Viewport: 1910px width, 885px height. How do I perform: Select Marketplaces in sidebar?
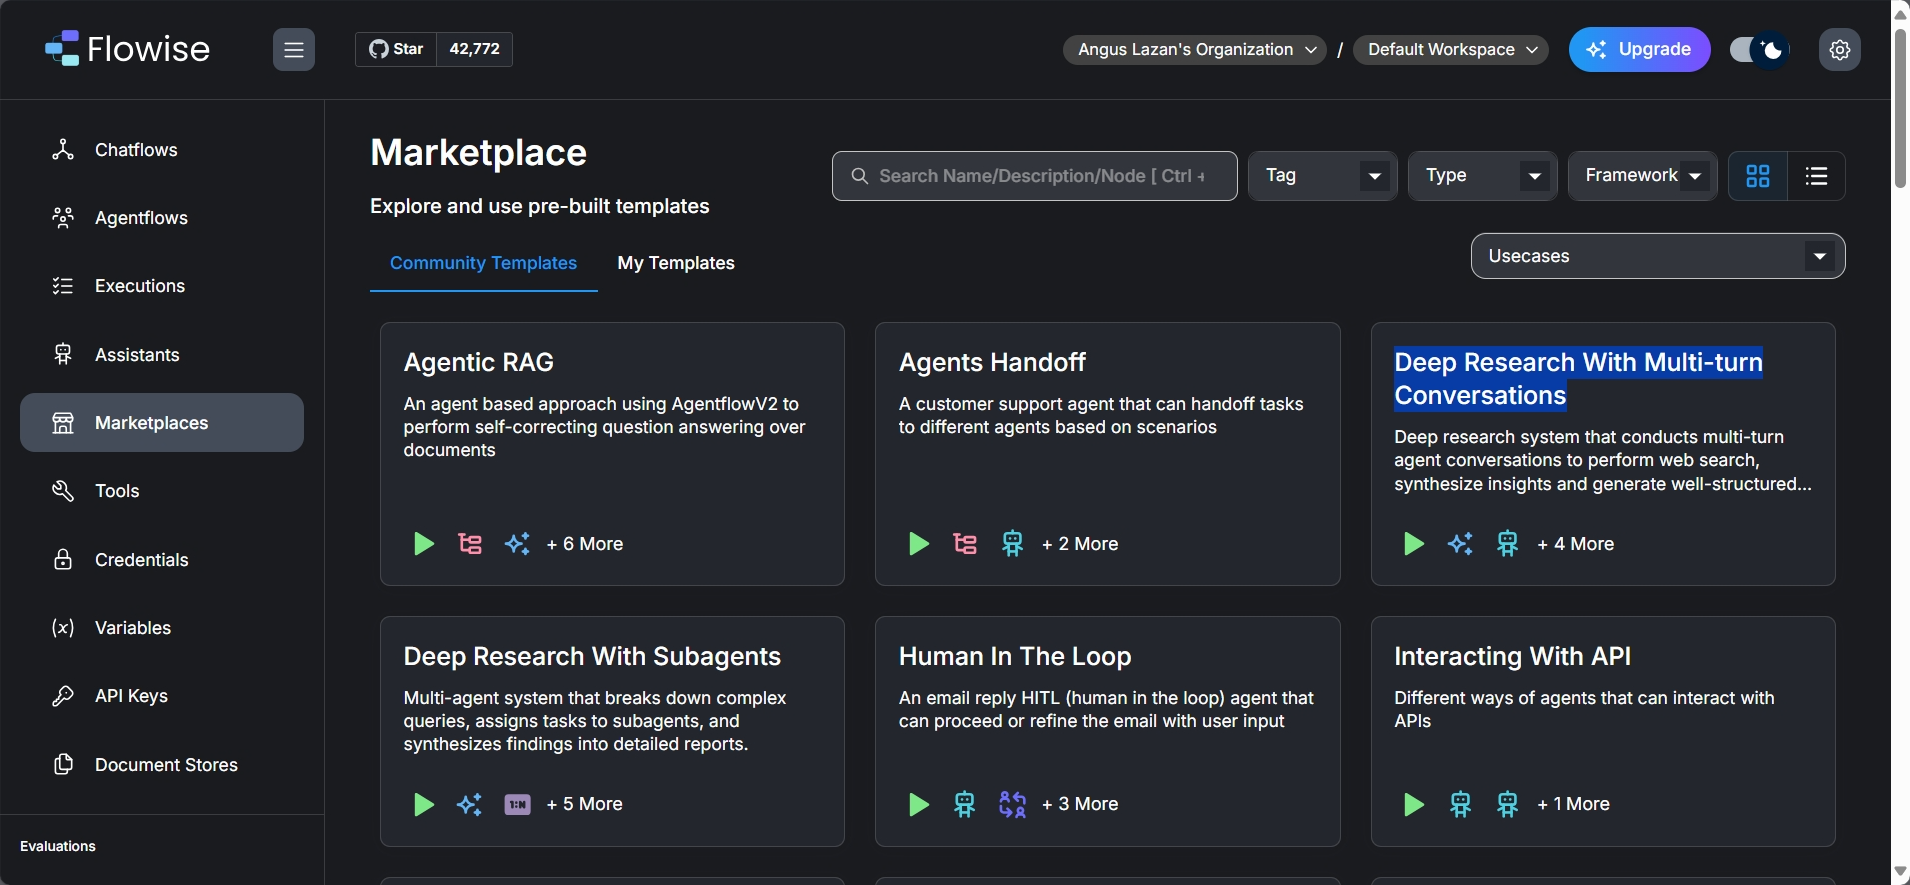(162, 423)
